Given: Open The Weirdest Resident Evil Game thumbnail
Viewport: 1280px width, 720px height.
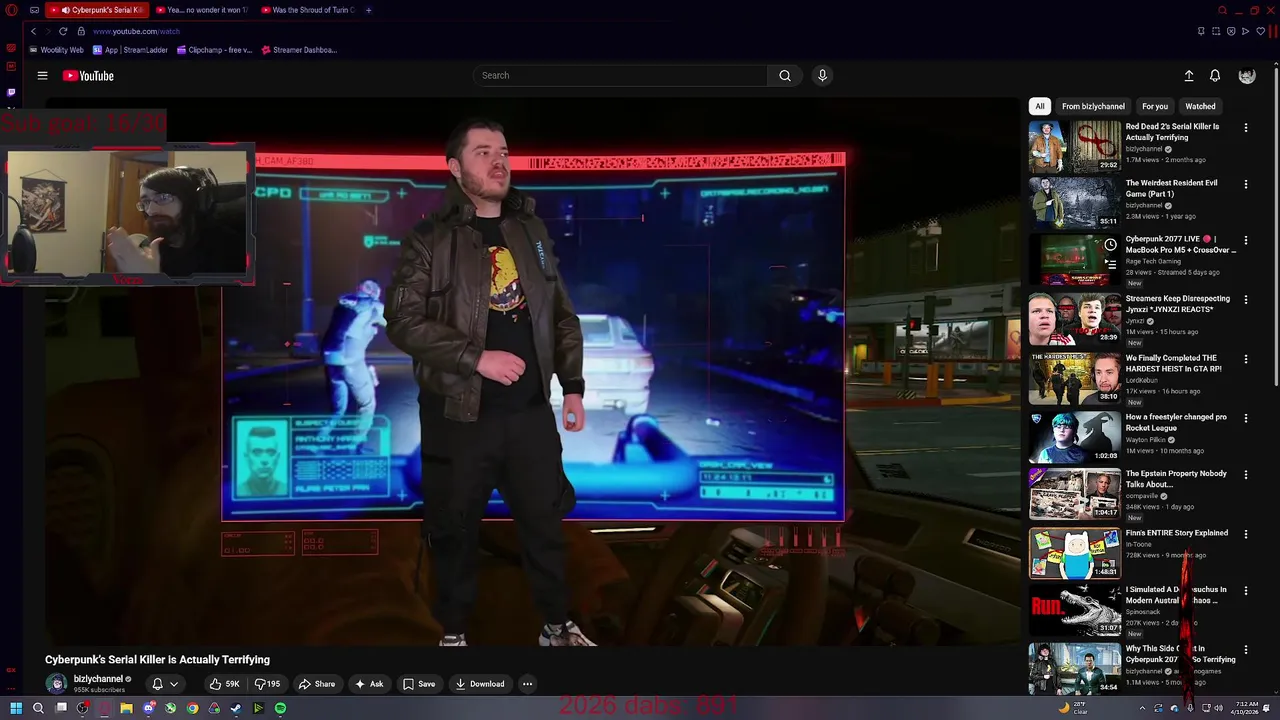Looking at the screenshot, I should (1075, 203).
